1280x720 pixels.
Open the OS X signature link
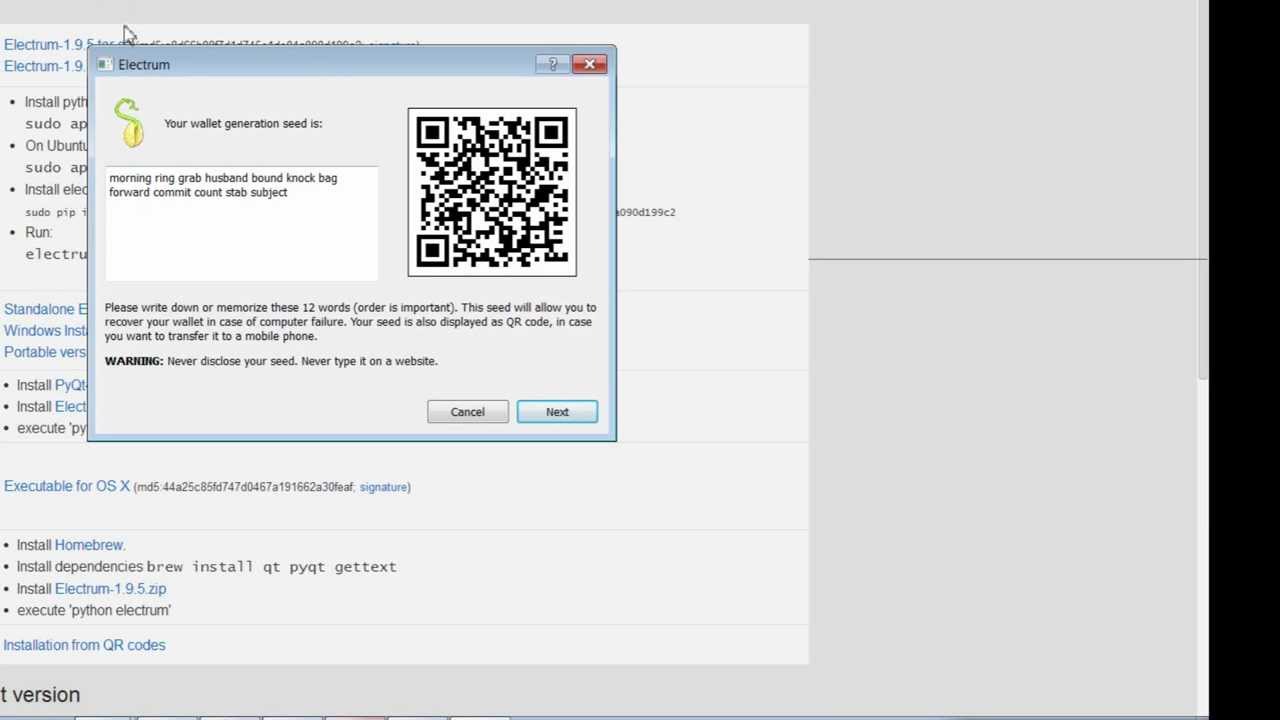coord(384,487)
